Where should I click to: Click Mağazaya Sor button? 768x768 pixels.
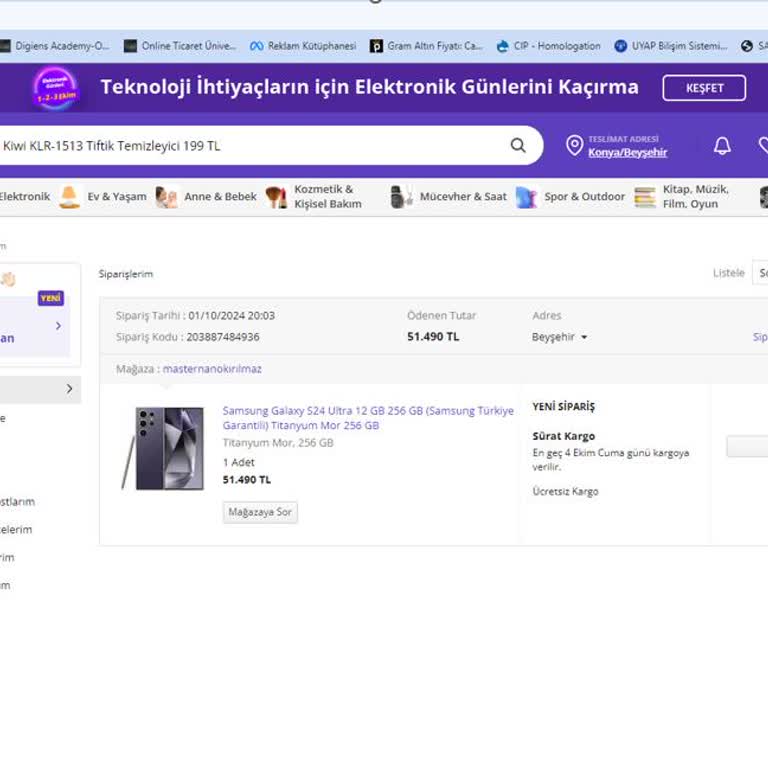click(260, 512)
